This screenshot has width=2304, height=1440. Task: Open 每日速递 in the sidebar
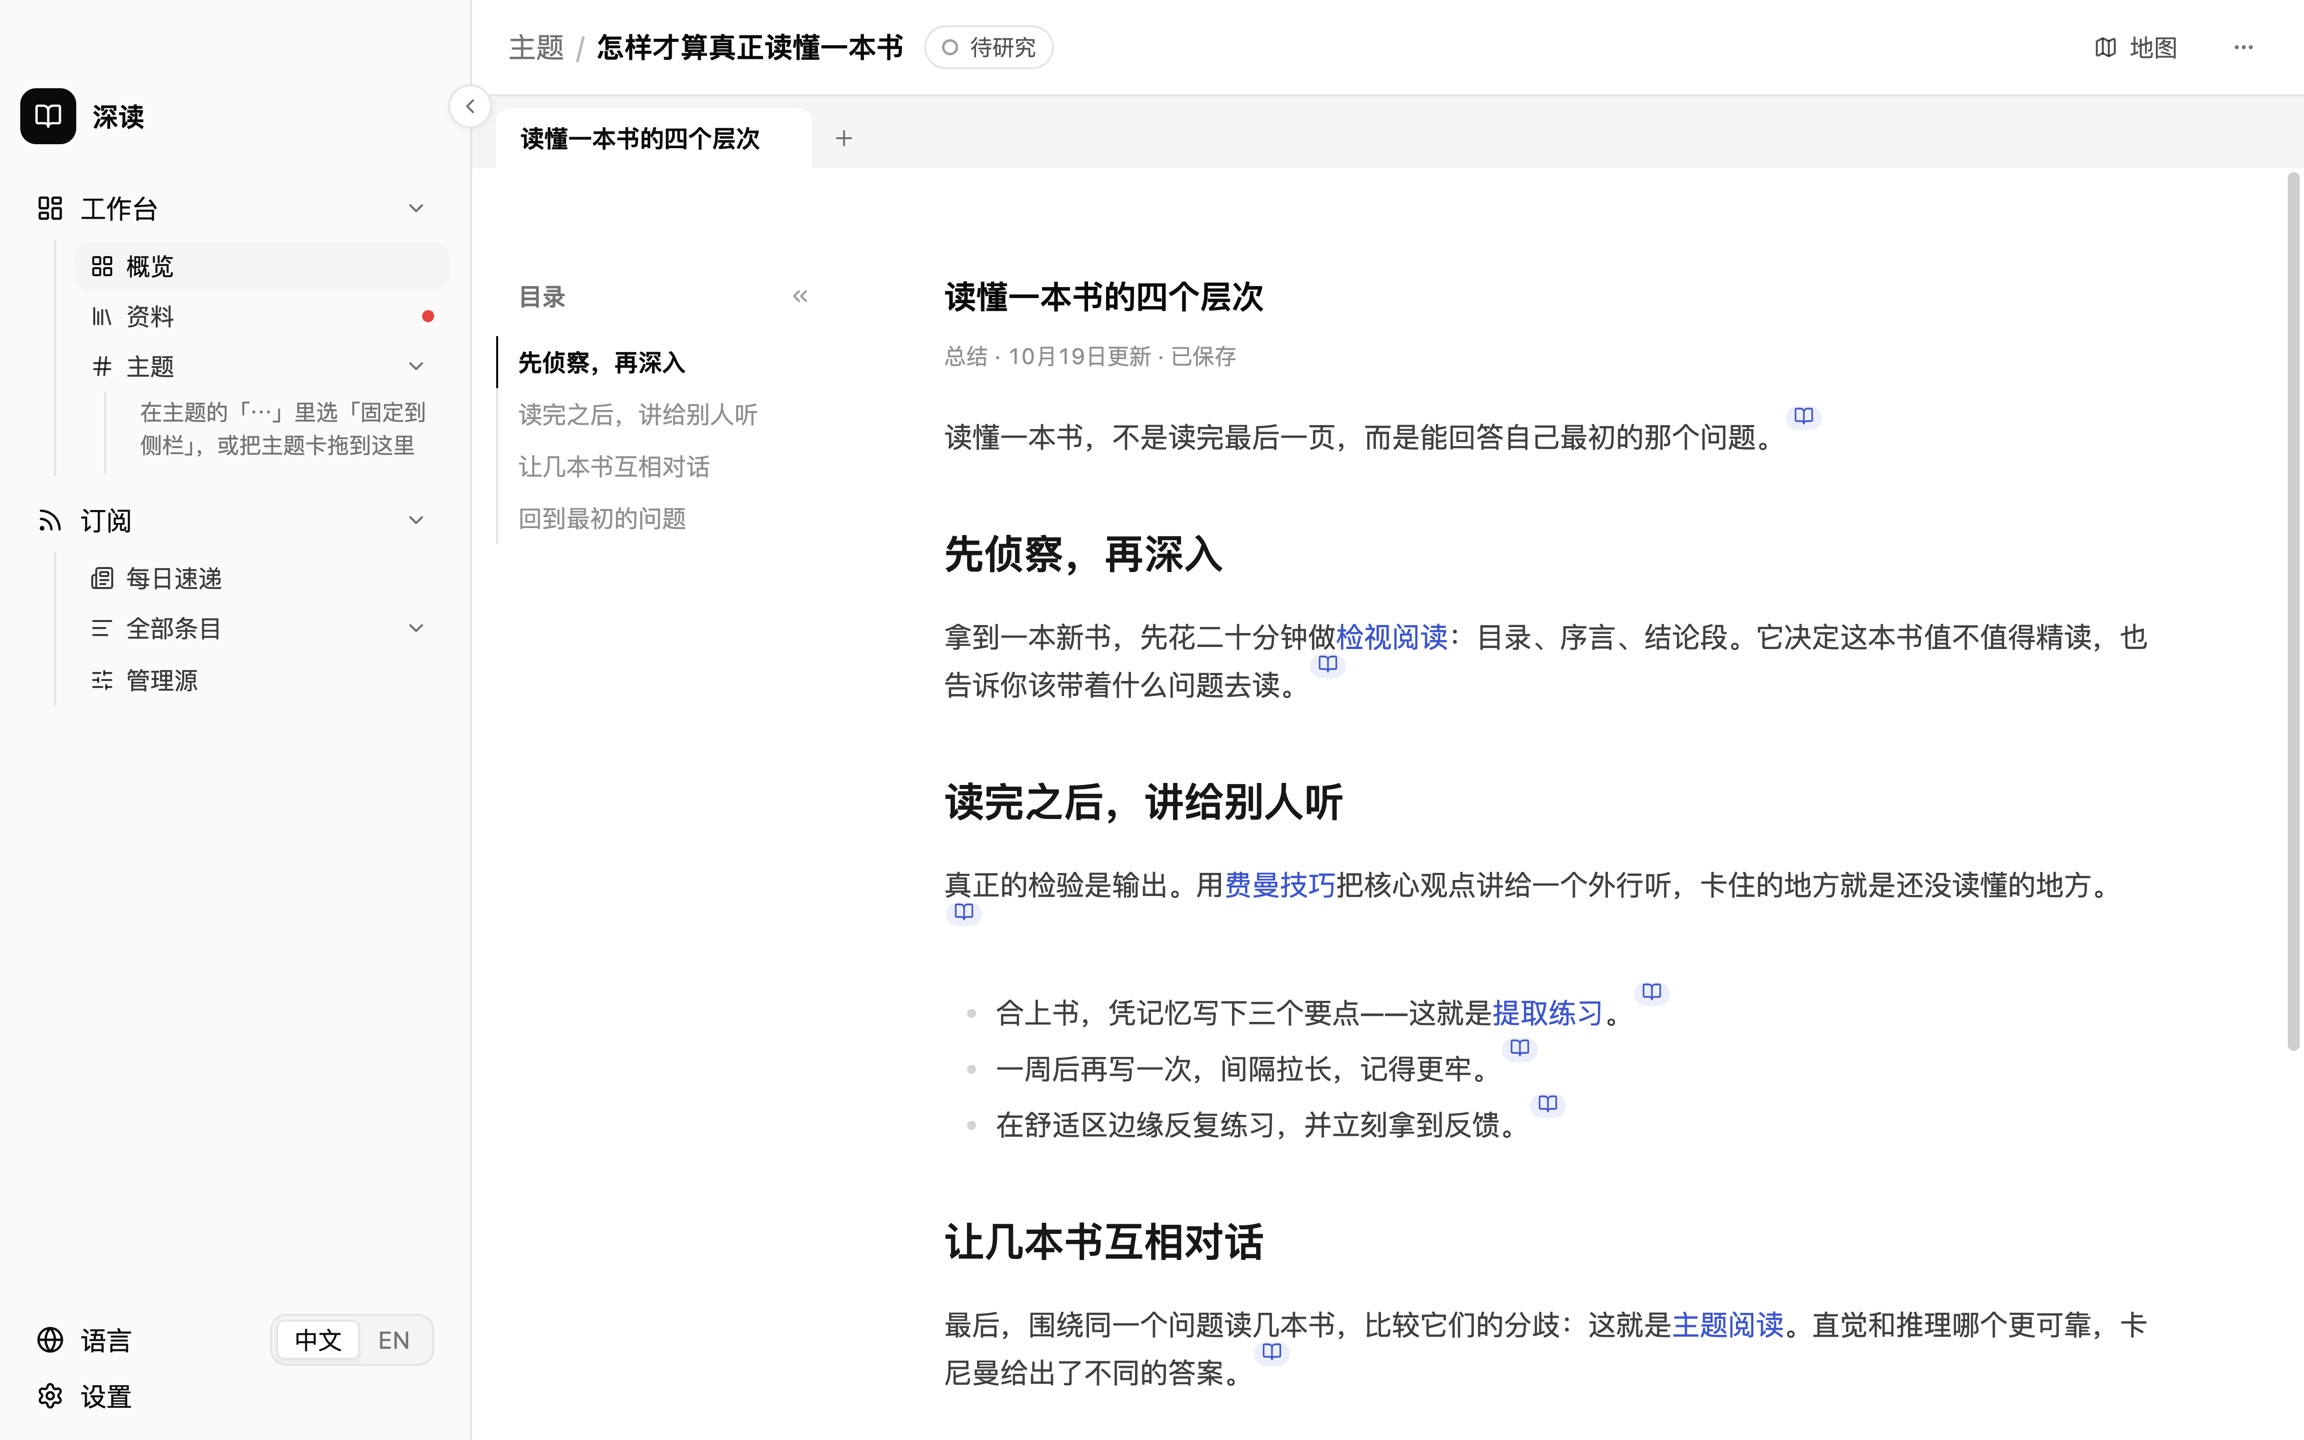(262, 578)
